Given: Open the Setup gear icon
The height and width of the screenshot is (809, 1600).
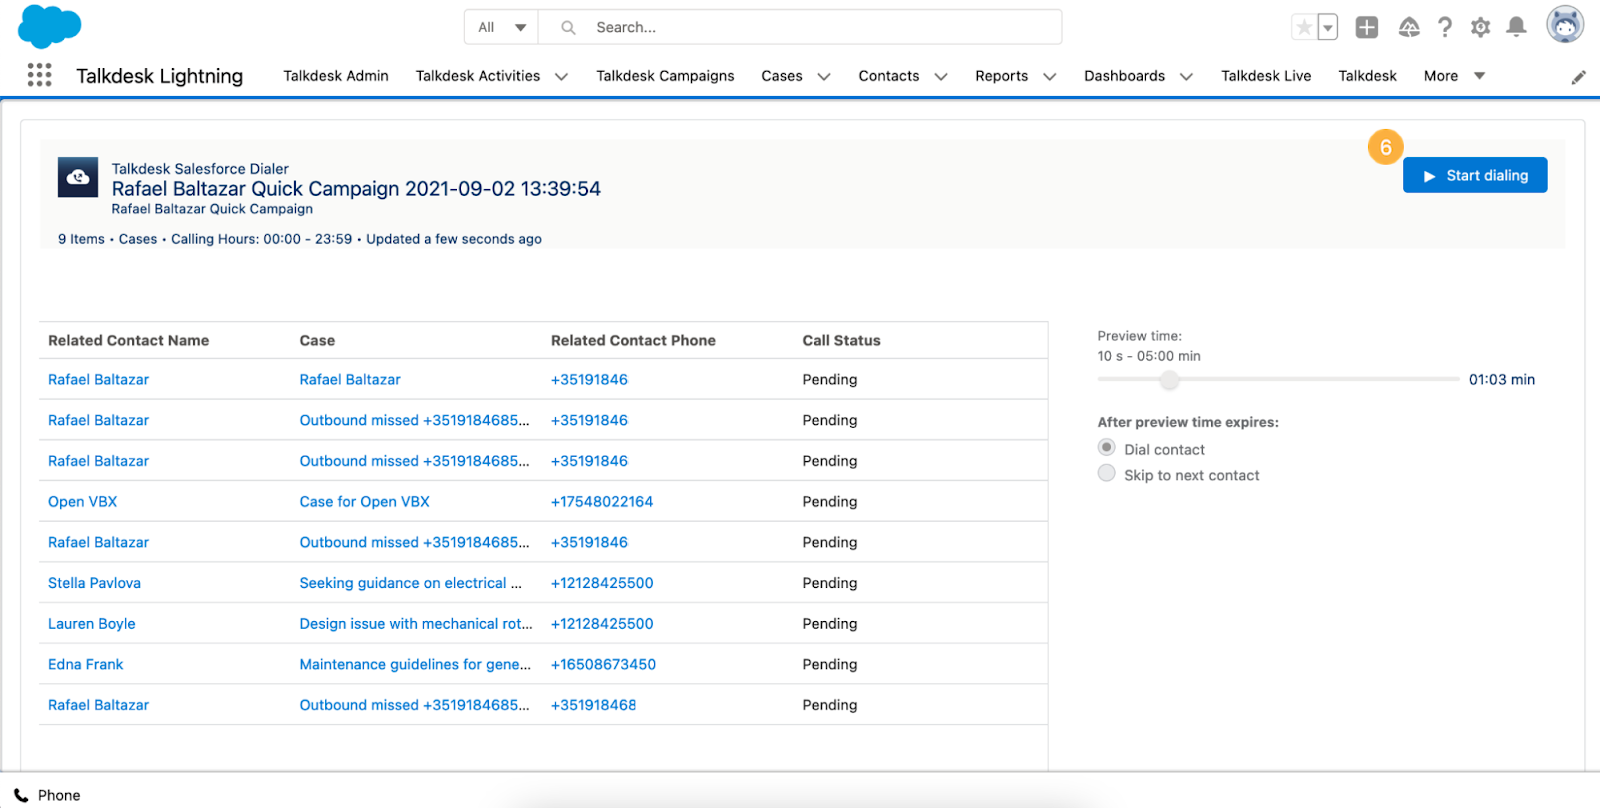Looking at the screenshot, I should (1480, 27).
